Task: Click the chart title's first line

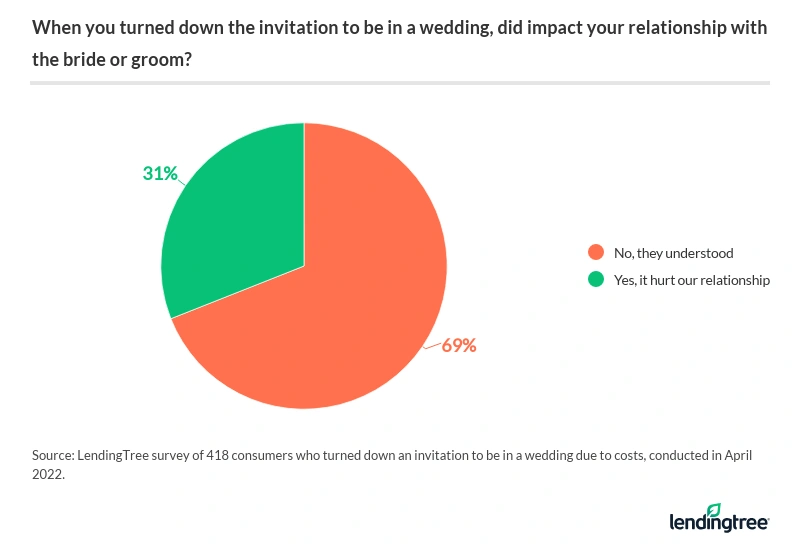Action: (x=400, y=28)
